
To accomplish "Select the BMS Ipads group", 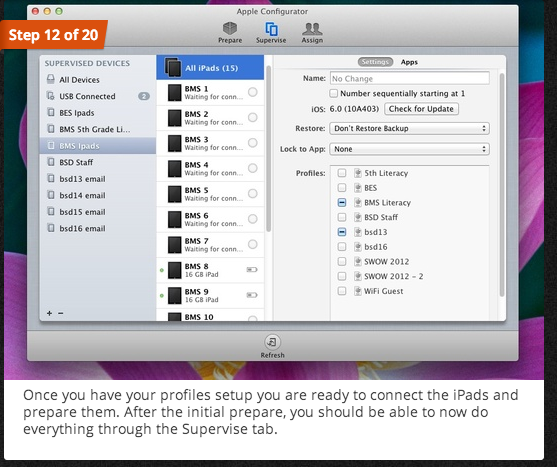I will [98, 146].
